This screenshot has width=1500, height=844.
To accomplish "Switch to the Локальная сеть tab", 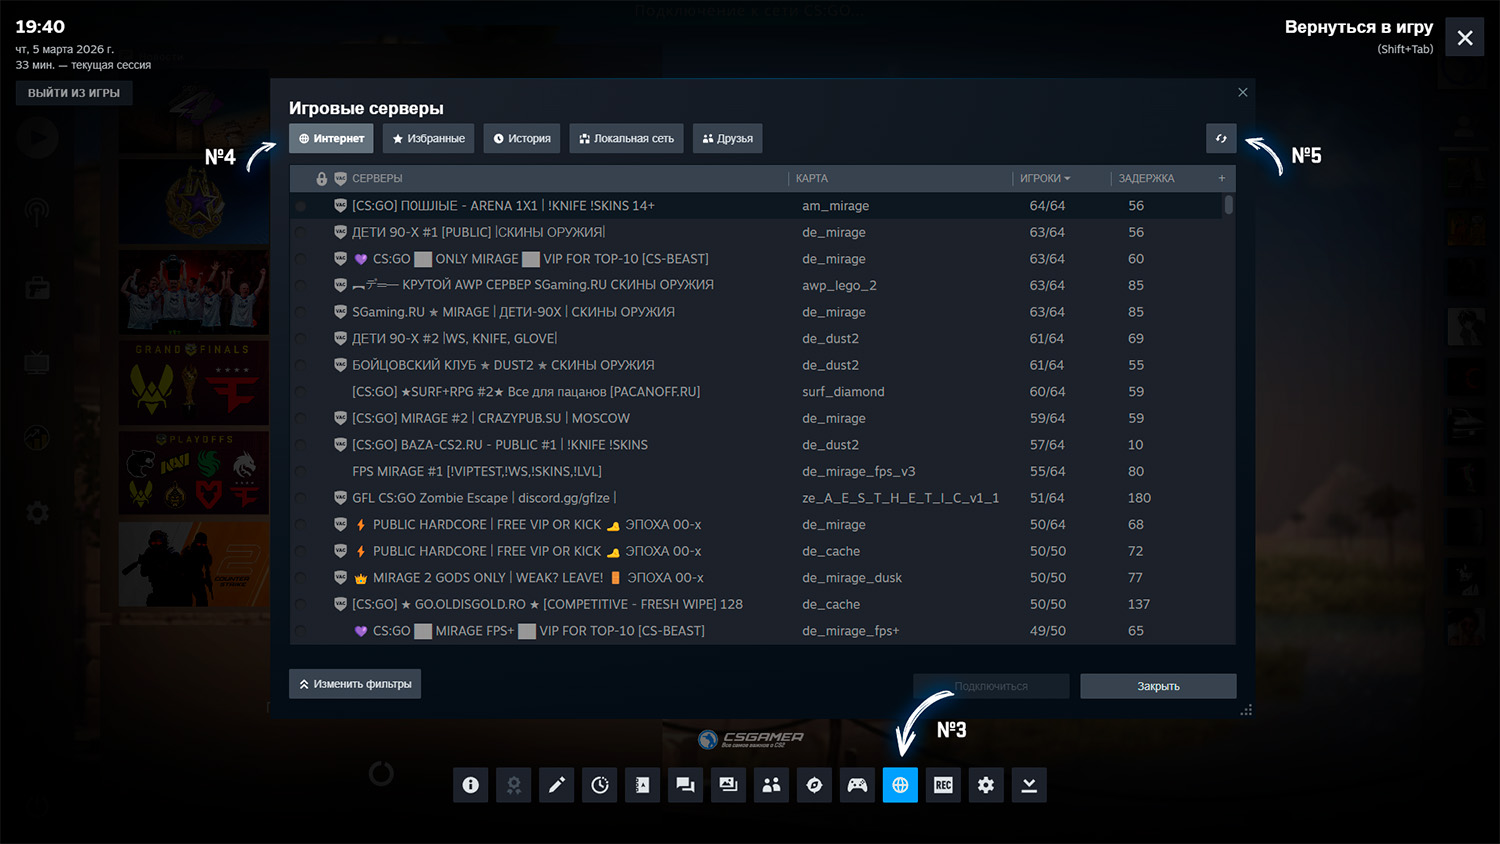I will click(x=626, y=138).
